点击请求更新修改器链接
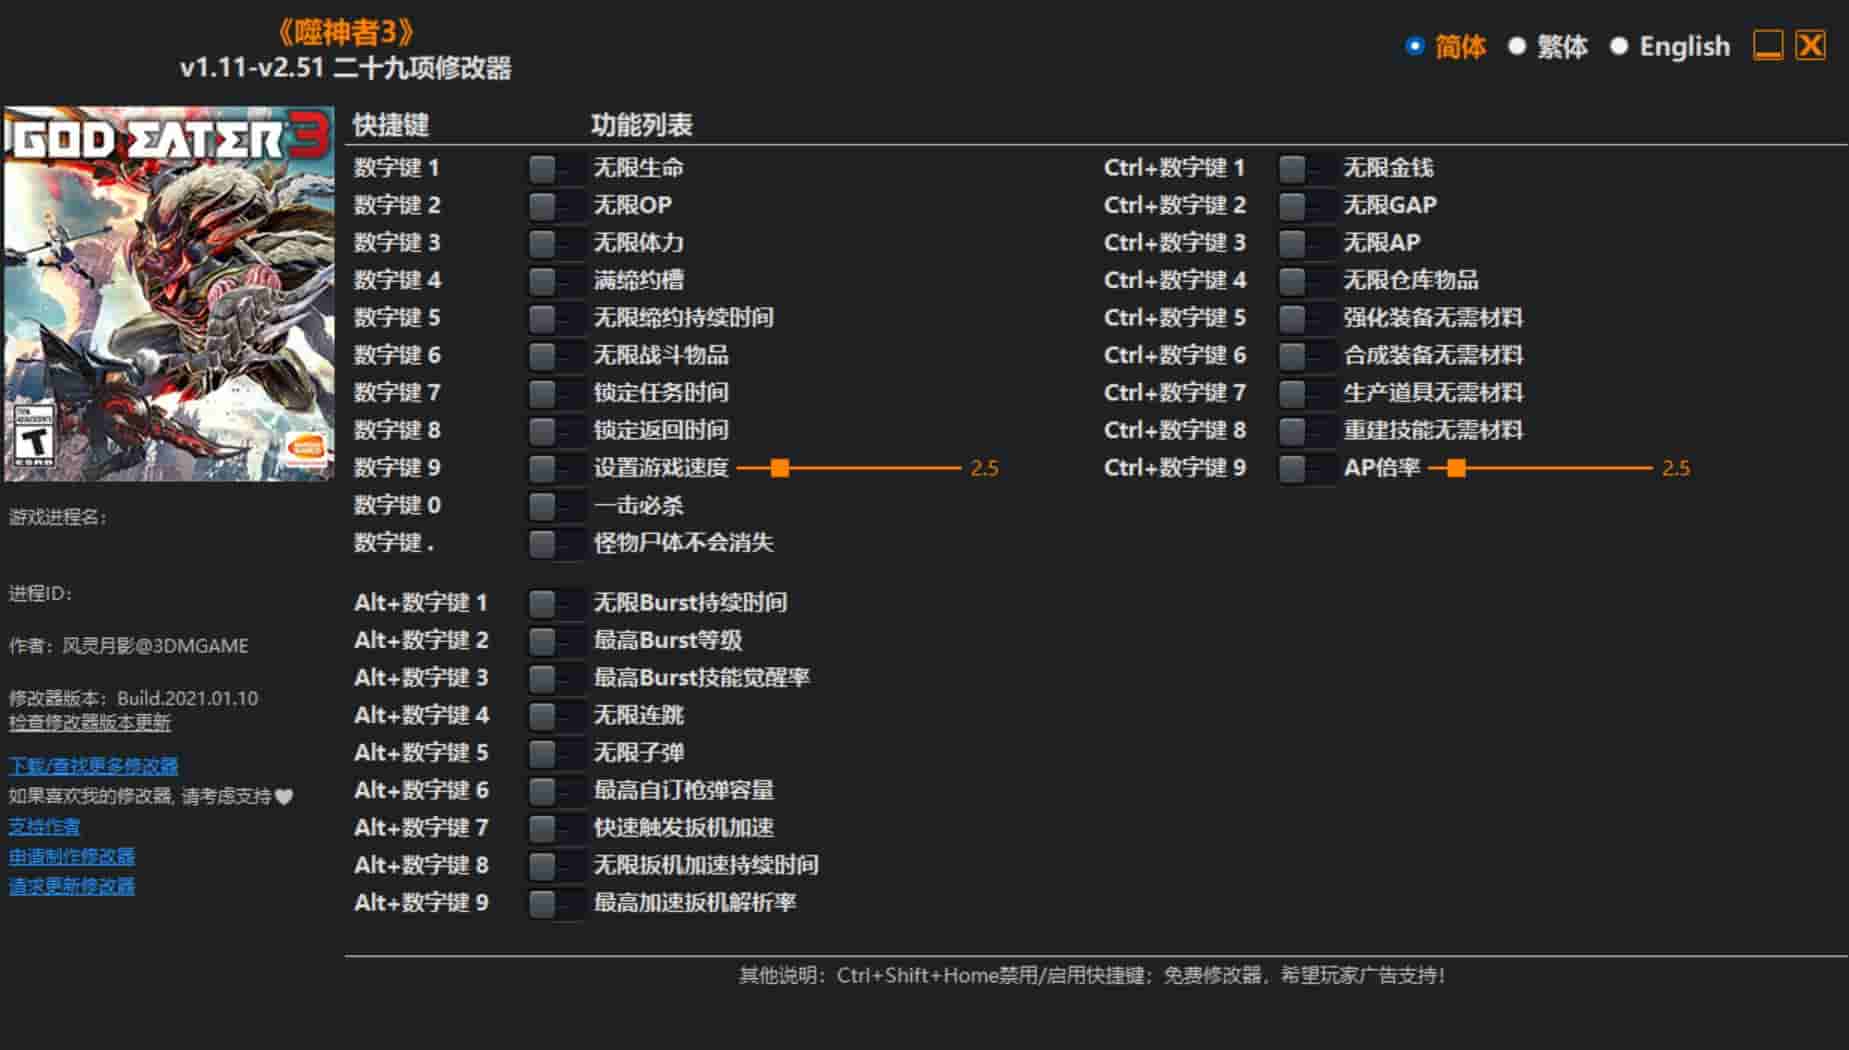The image size is (1849, 1050). click(x=70, y=885)
